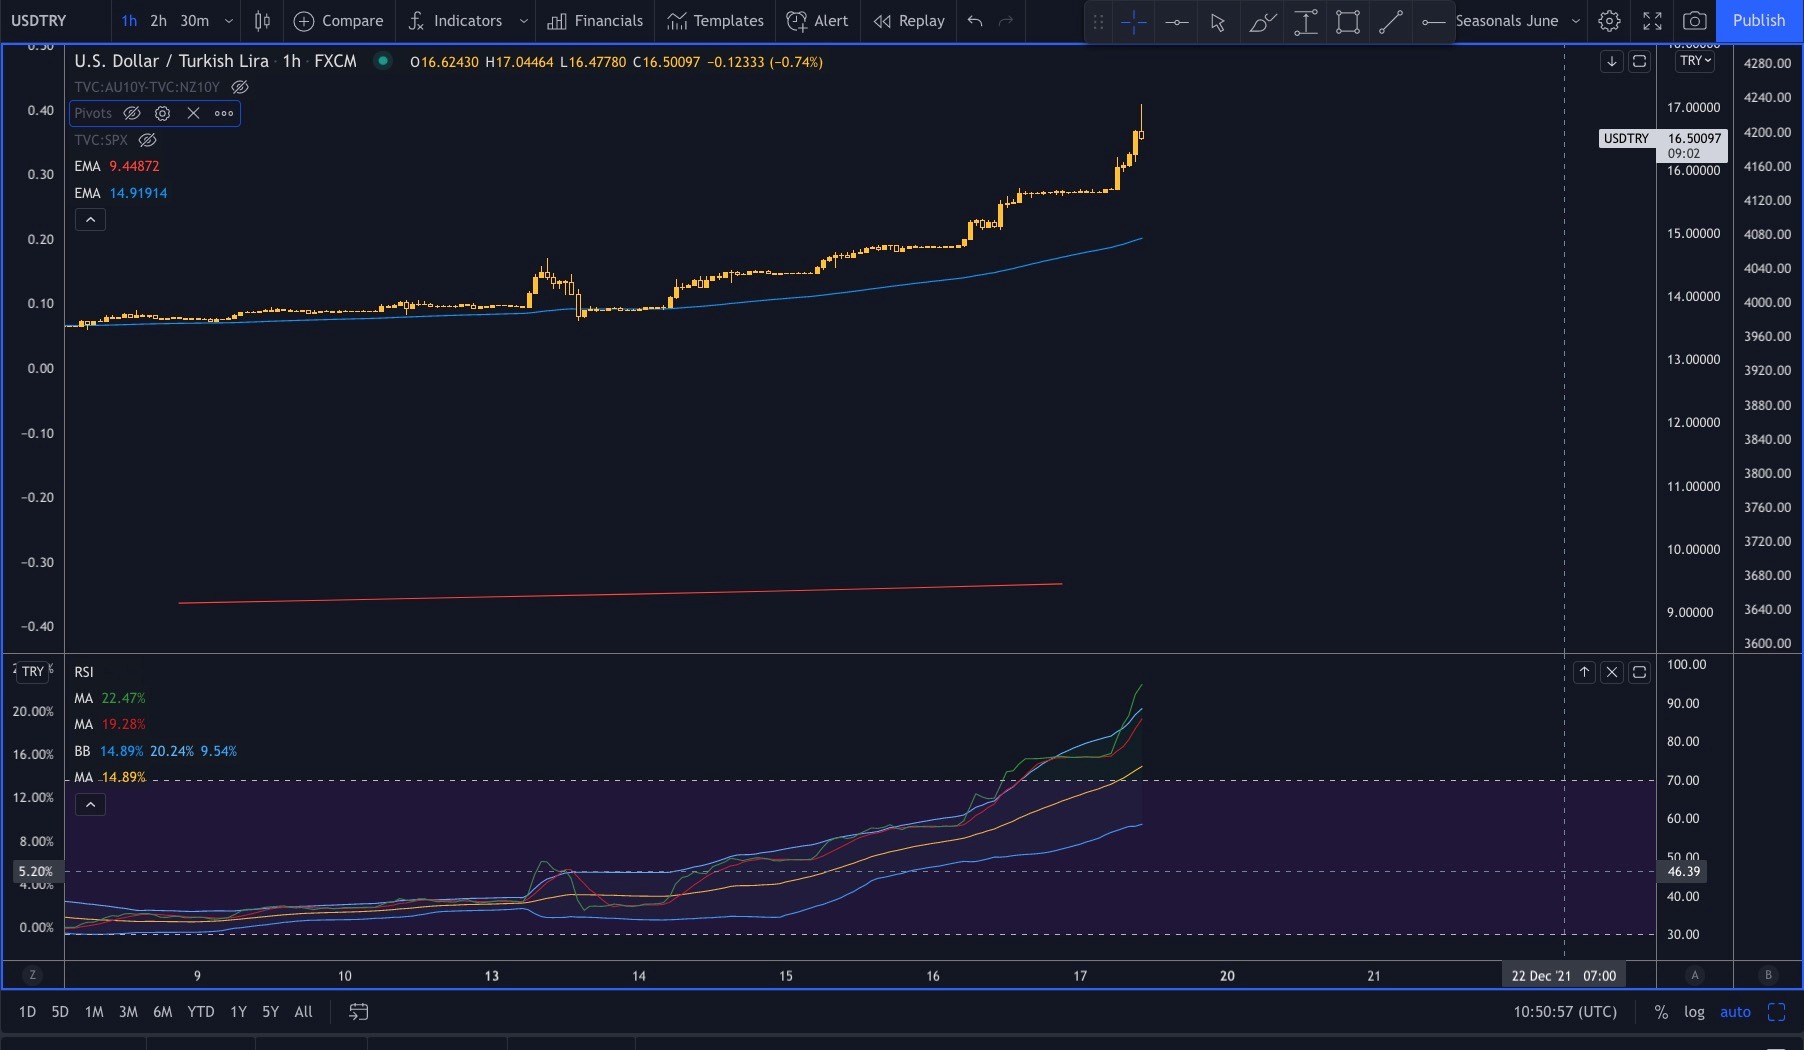Set date range to 1D
Image resolution: width=1804 pixels, height=1050 pixels.
(27, 1012)
